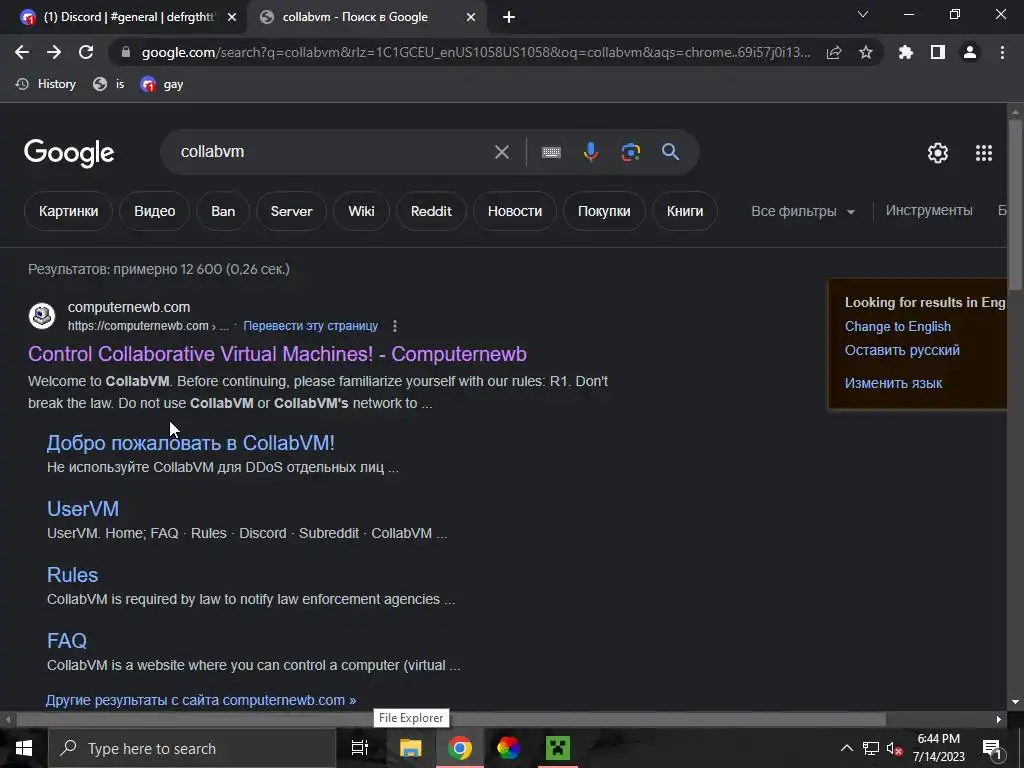Image resolution: width=1024 pixels, height=768 pixels.
Task: Open File Explorer from taskbar
Action: pyautogui.click(x=411, y=748)
